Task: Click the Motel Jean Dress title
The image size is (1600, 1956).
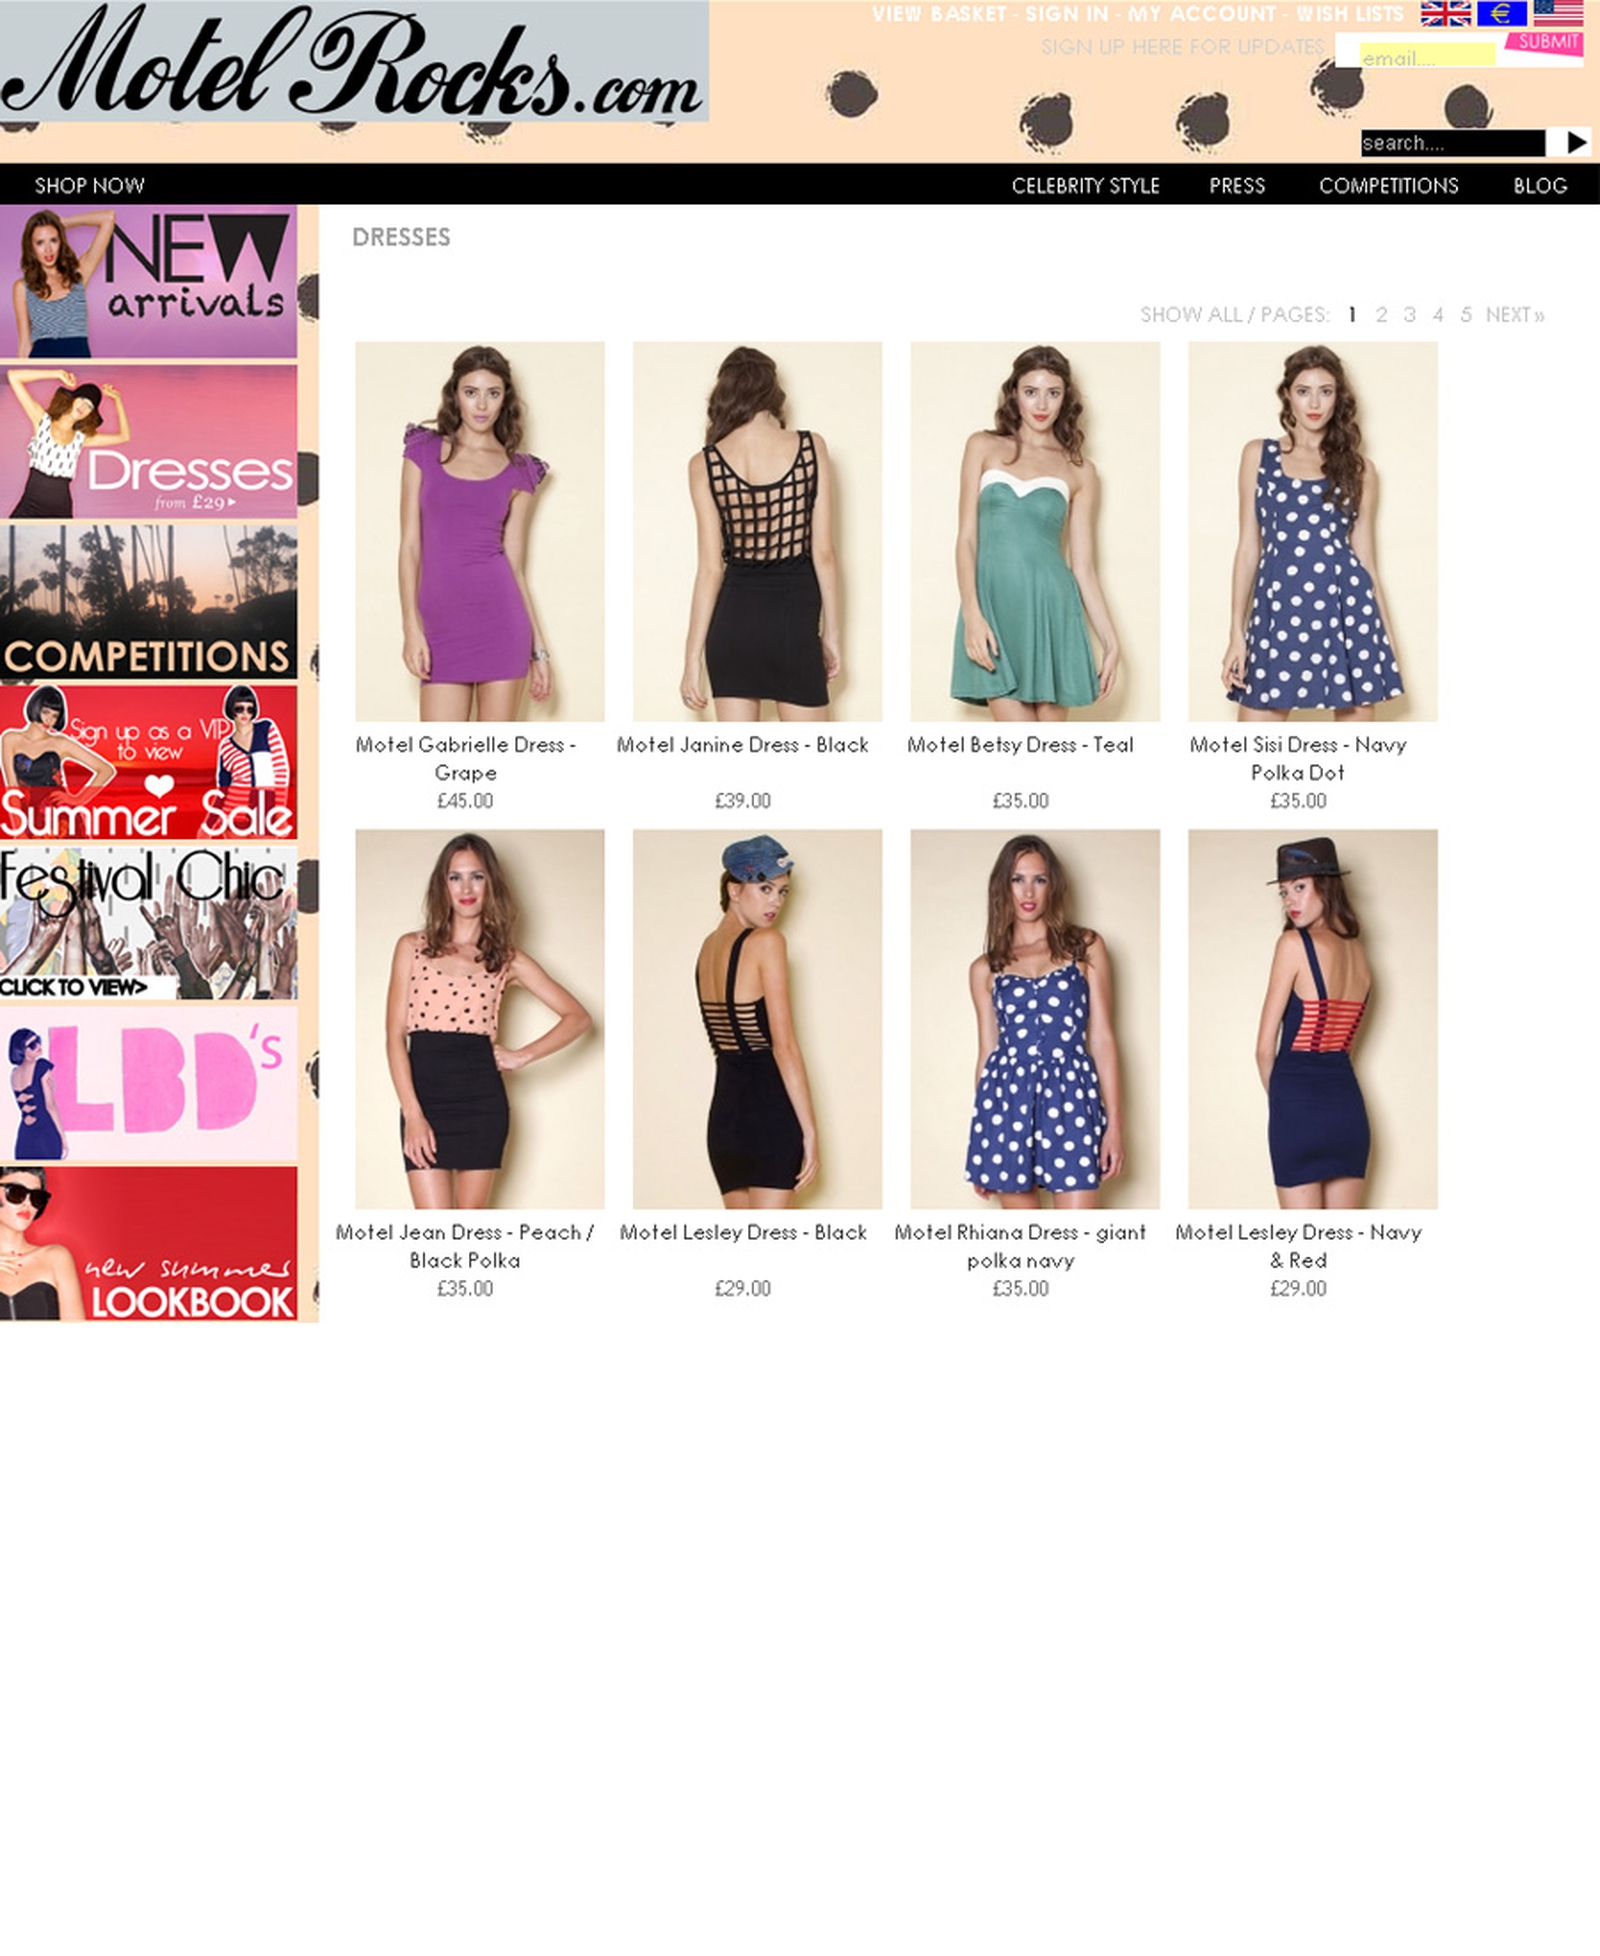Action: (x=465, y=1246)
